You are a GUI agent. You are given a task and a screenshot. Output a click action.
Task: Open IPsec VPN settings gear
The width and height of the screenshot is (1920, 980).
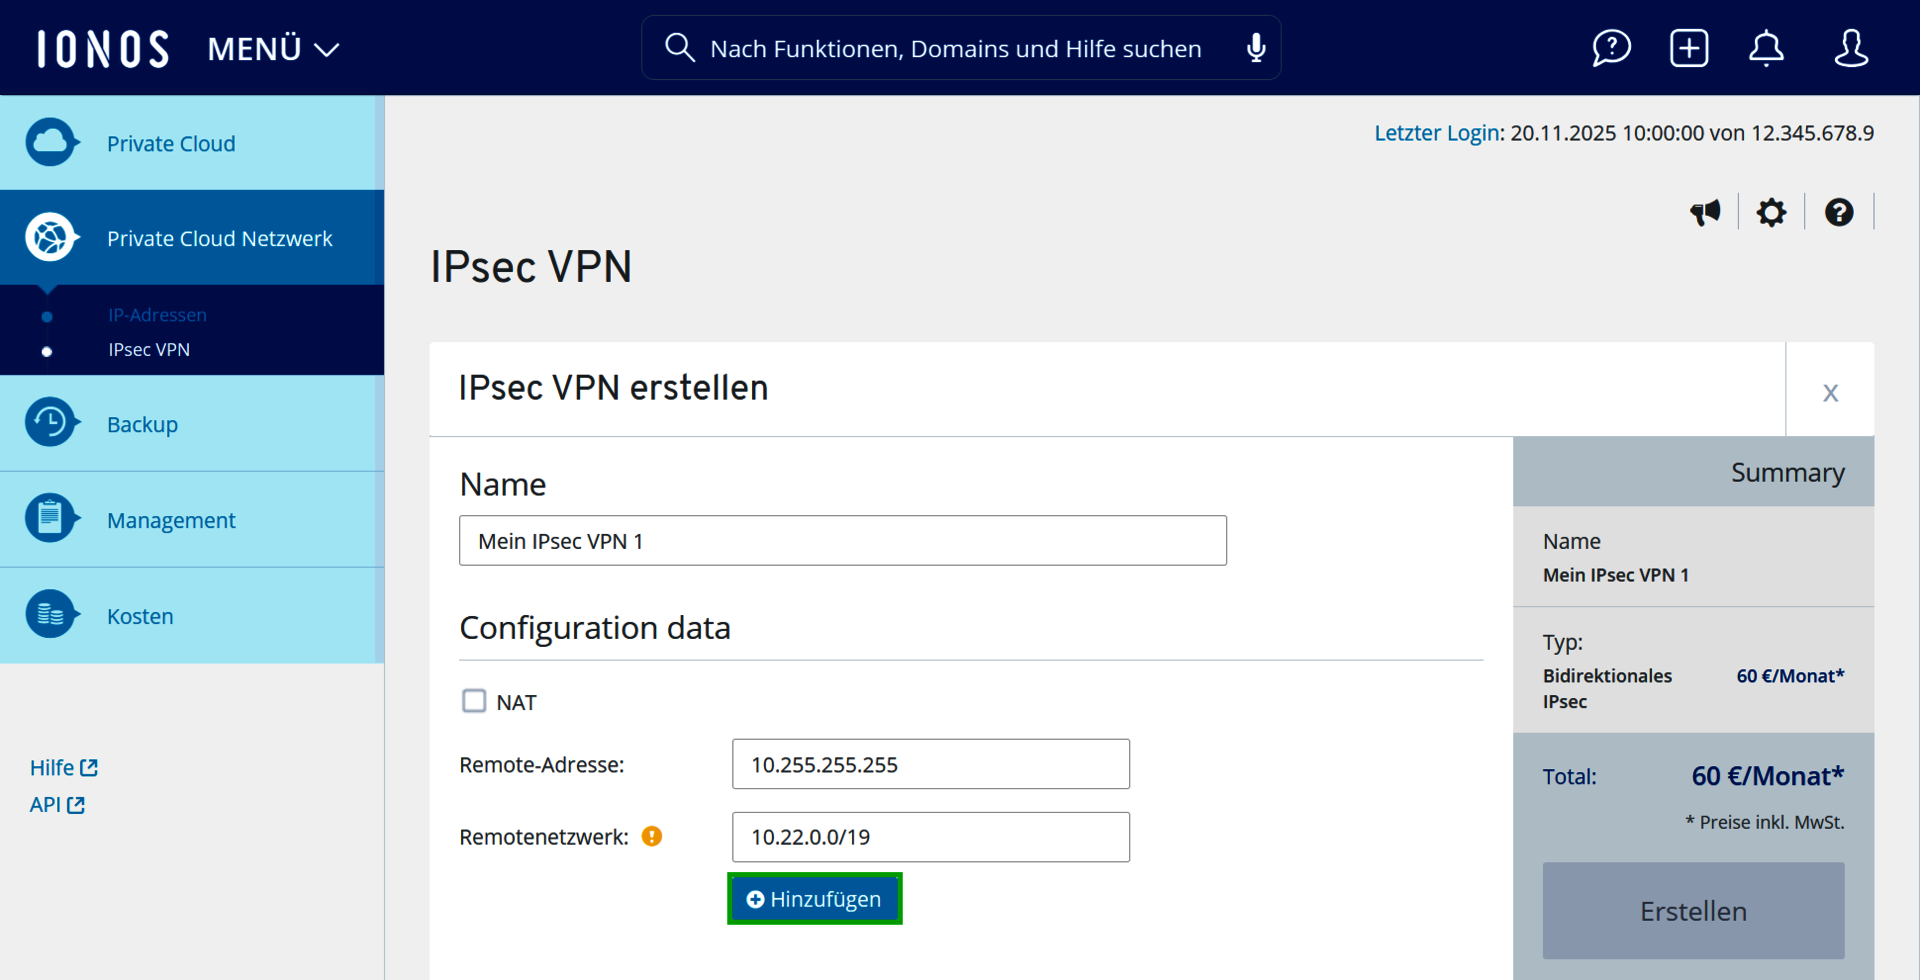[x=1771, y=212]
